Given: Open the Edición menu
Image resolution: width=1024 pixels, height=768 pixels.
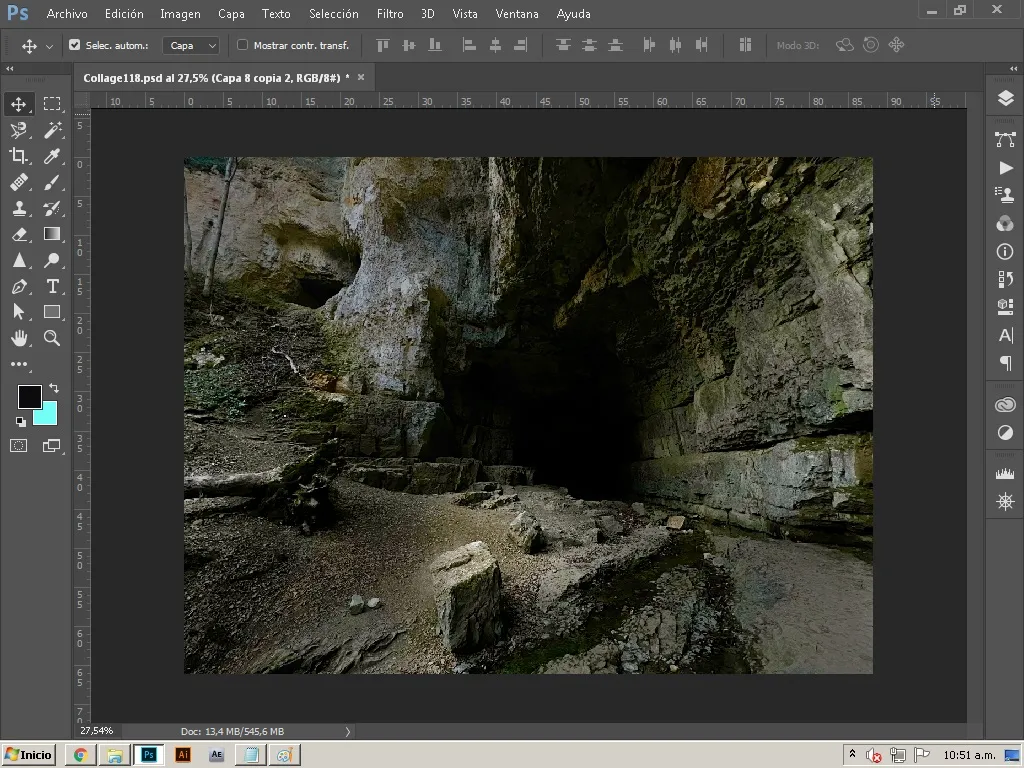Looking at the screenshot, I should click(x=124, y=14).
